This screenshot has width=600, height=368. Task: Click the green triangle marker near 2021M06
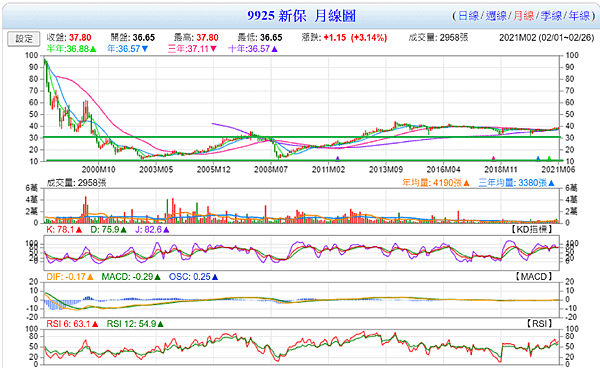[x=549, y=158]
